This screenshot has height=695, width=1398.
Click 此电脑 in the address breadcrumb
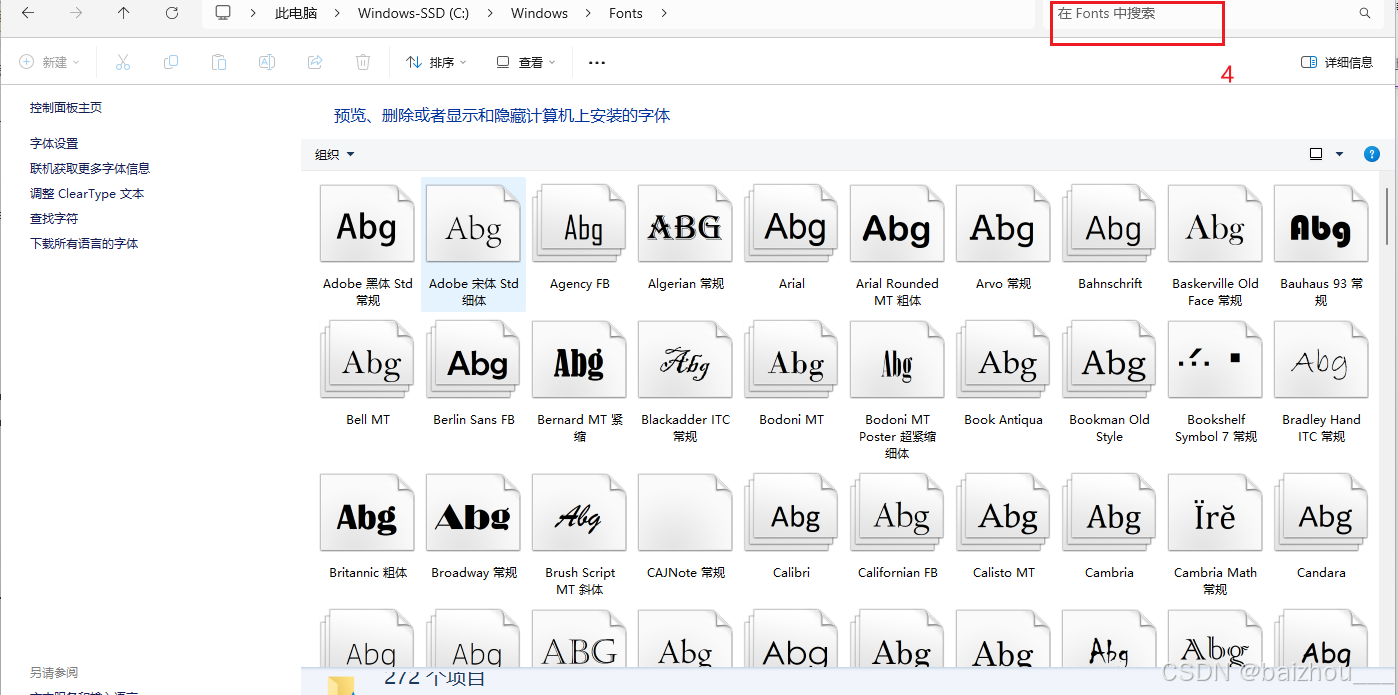coord(296,13)
